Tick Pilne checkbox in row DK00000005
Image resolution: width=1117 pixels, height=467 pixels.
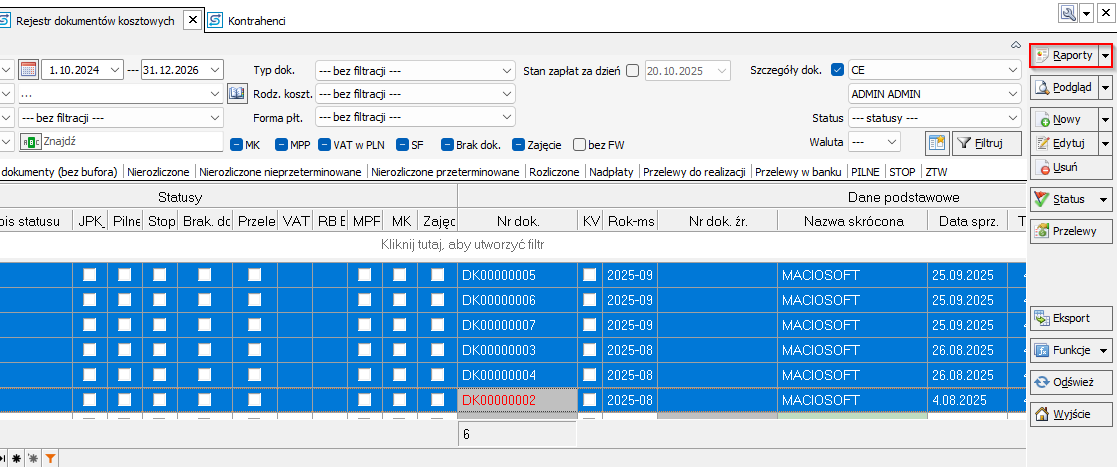(x=125, y=275)
